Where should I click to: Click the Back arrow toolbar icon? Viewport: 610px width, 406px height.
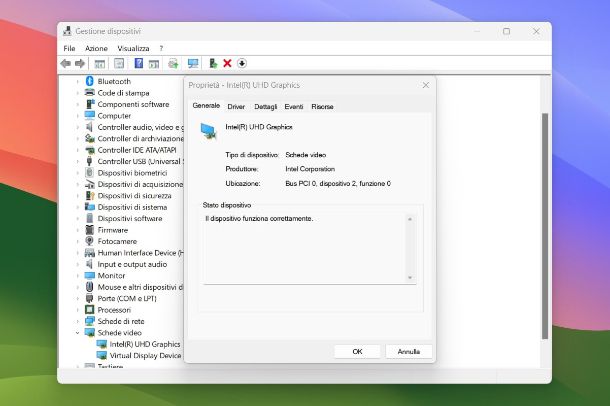tap(65, 63)
